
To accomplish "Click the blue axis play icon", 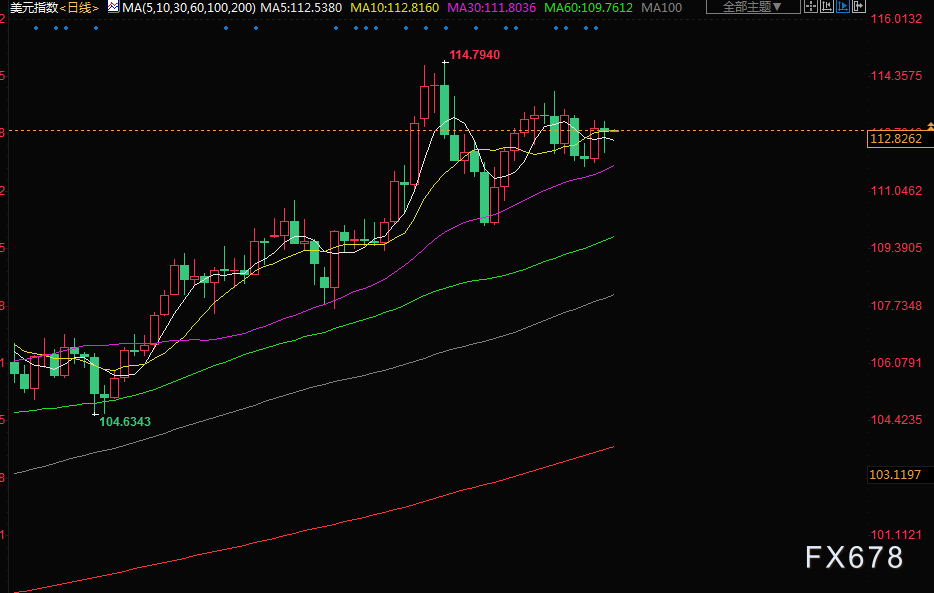I will pos(843,7).
